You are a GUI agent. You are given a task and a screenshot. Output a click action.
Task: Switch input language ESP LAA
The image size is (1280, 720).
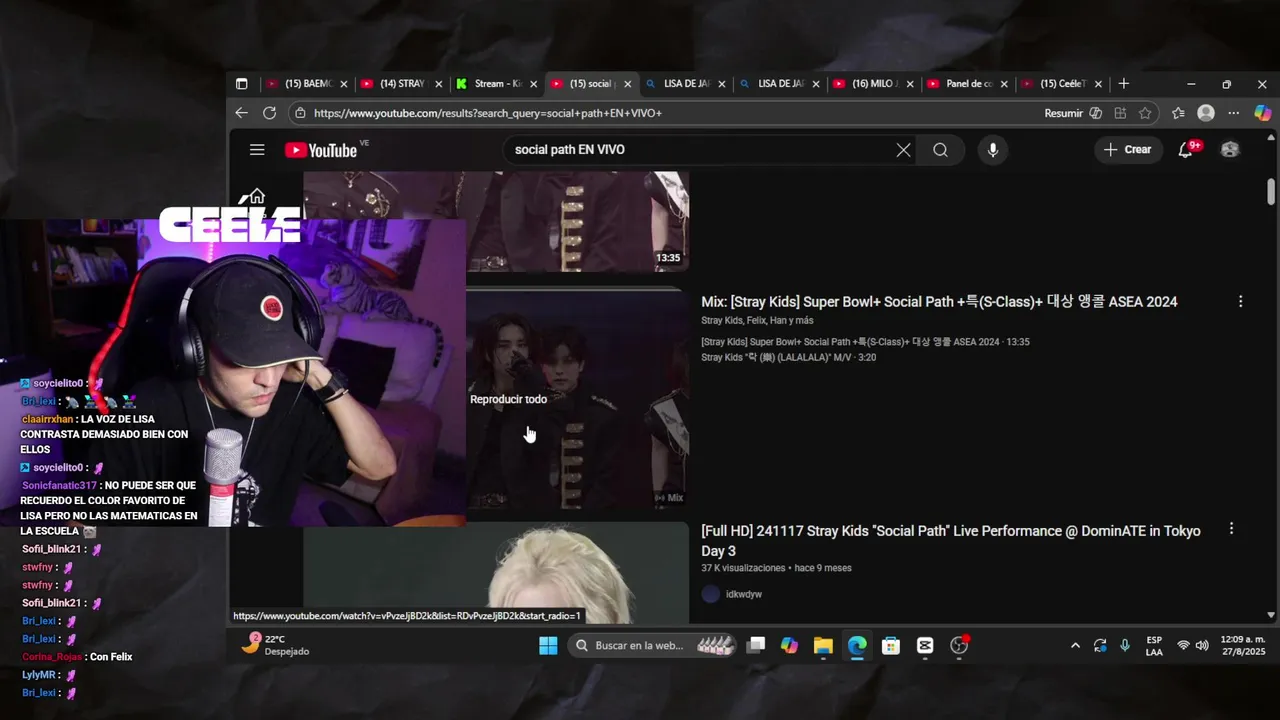click(1154, 645)
